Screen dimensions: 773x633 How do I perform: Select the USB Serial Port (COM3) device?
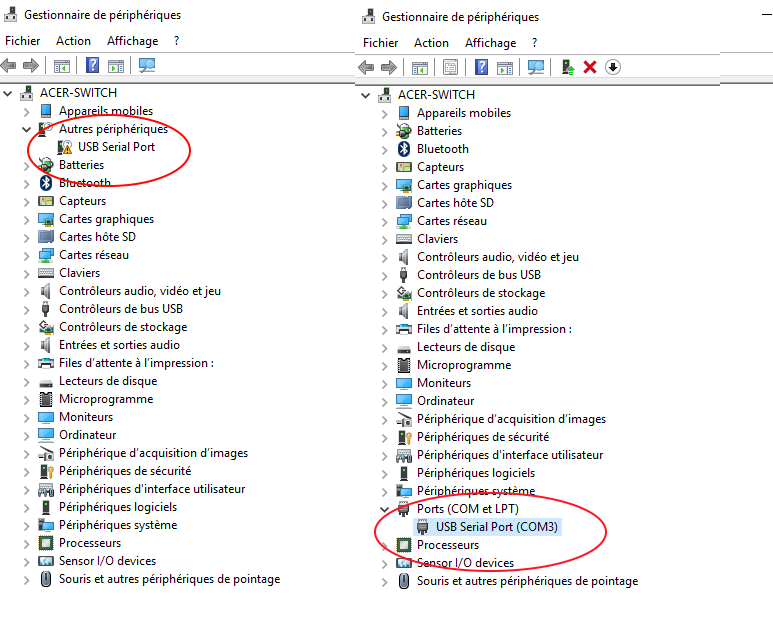(496, 527)
